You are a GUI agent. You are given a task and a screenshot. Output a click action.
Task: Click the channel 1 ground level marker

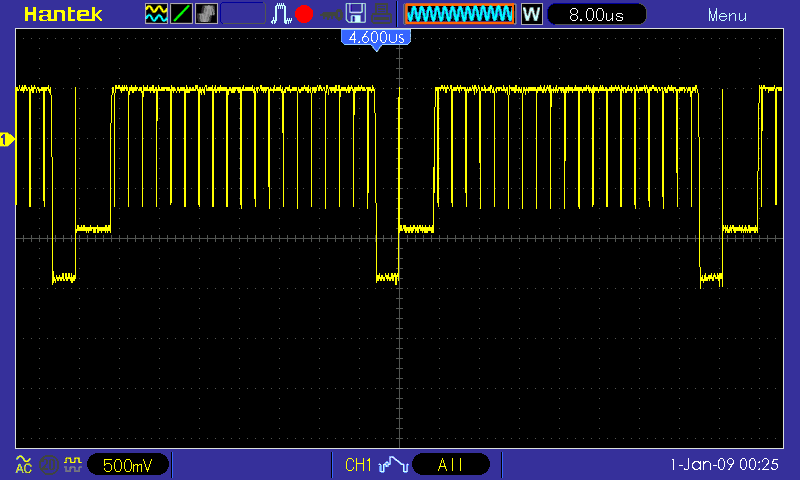(7, 139)
